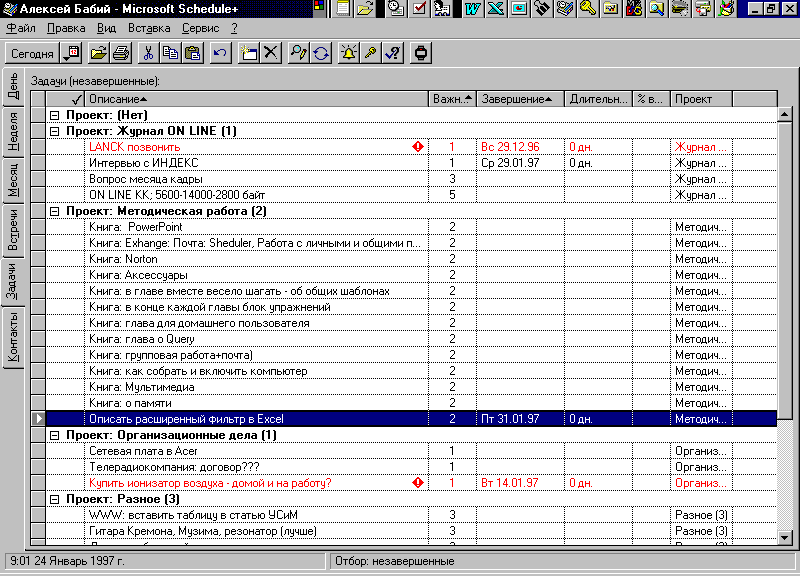This screenshot has width=800, height=576.
Task: Click the Длительн... column header
Action: 598,99
